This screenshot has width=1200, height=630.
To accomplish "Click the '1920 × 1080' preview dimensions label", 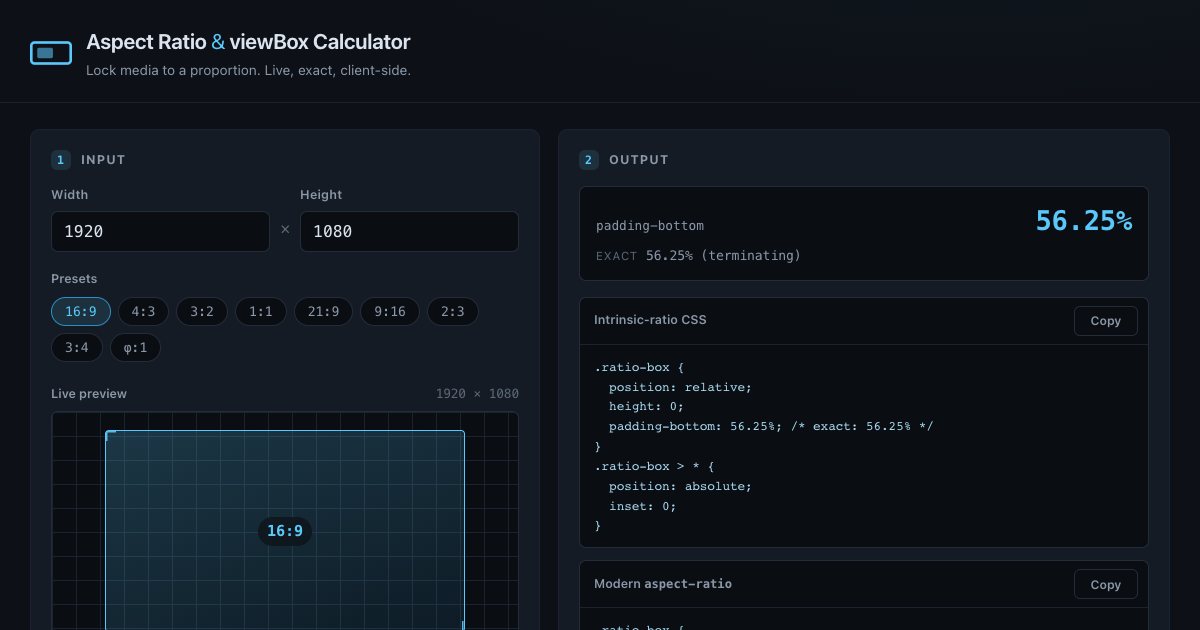I will point(477,394).
